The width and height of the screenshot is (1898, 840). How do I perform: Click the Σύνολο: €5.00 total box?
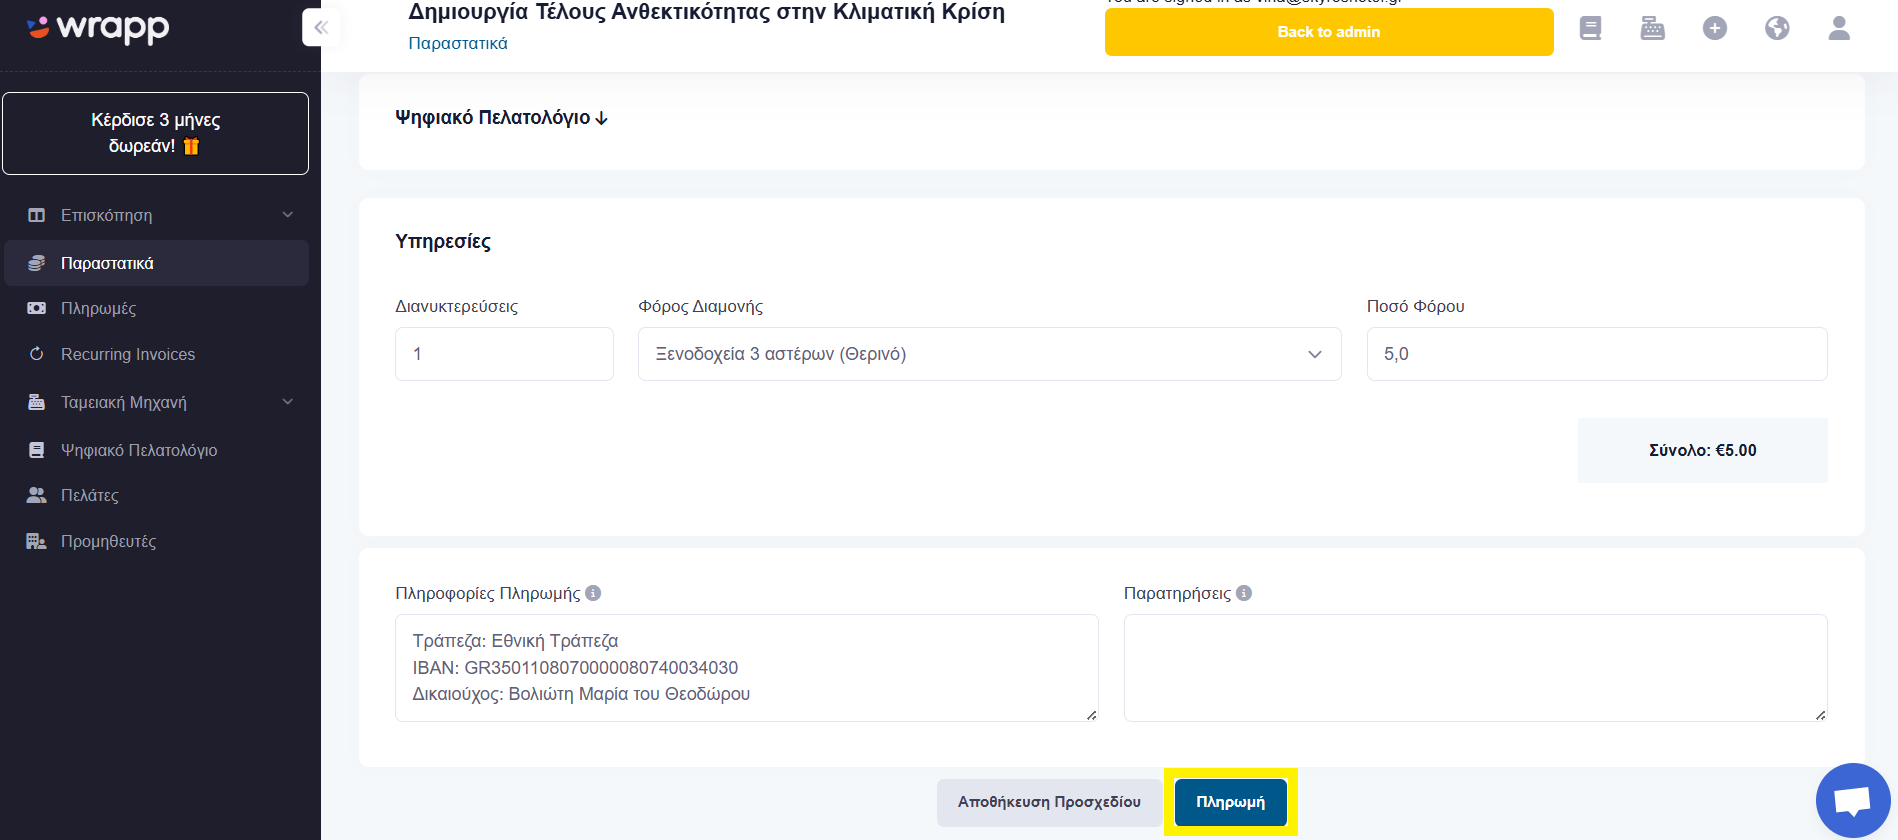pyautogui.click(x=1703, y=450)
